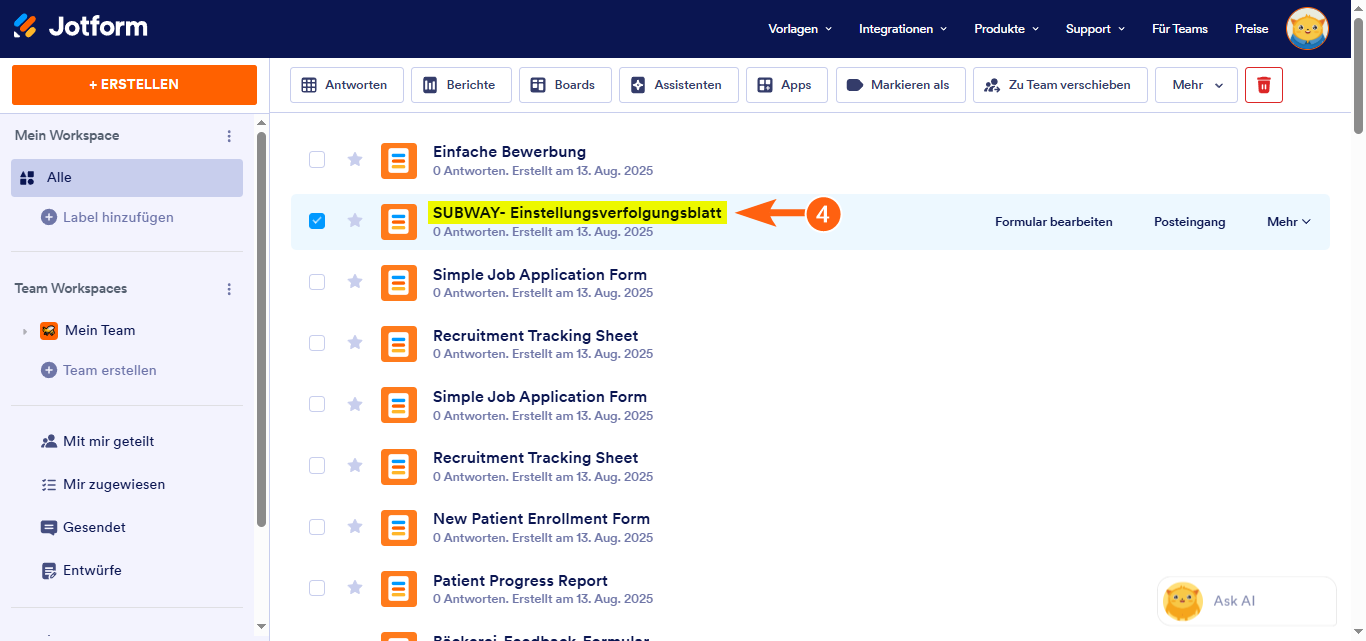Star the Patient Progress Report form
Screen dimensions: 1366x641
pyautogui.click(x=355, y=588)
